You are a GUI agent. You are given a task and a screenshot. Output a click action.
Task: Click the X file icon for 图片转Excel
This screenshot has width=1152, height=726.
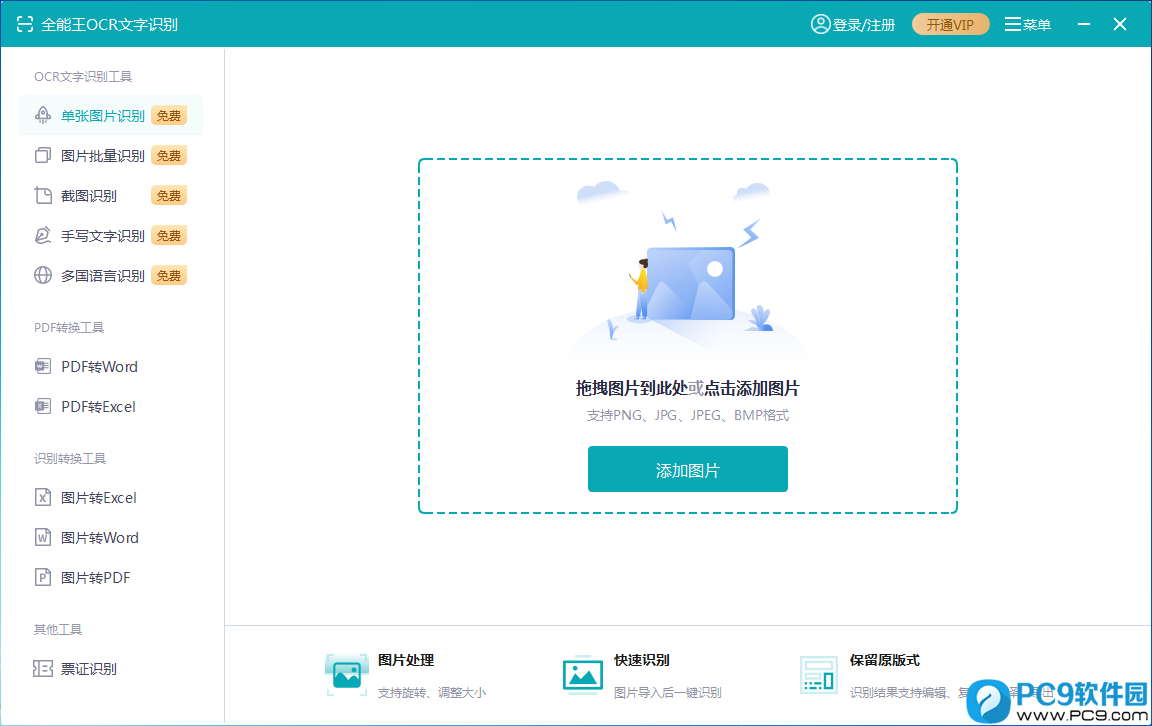43,497
